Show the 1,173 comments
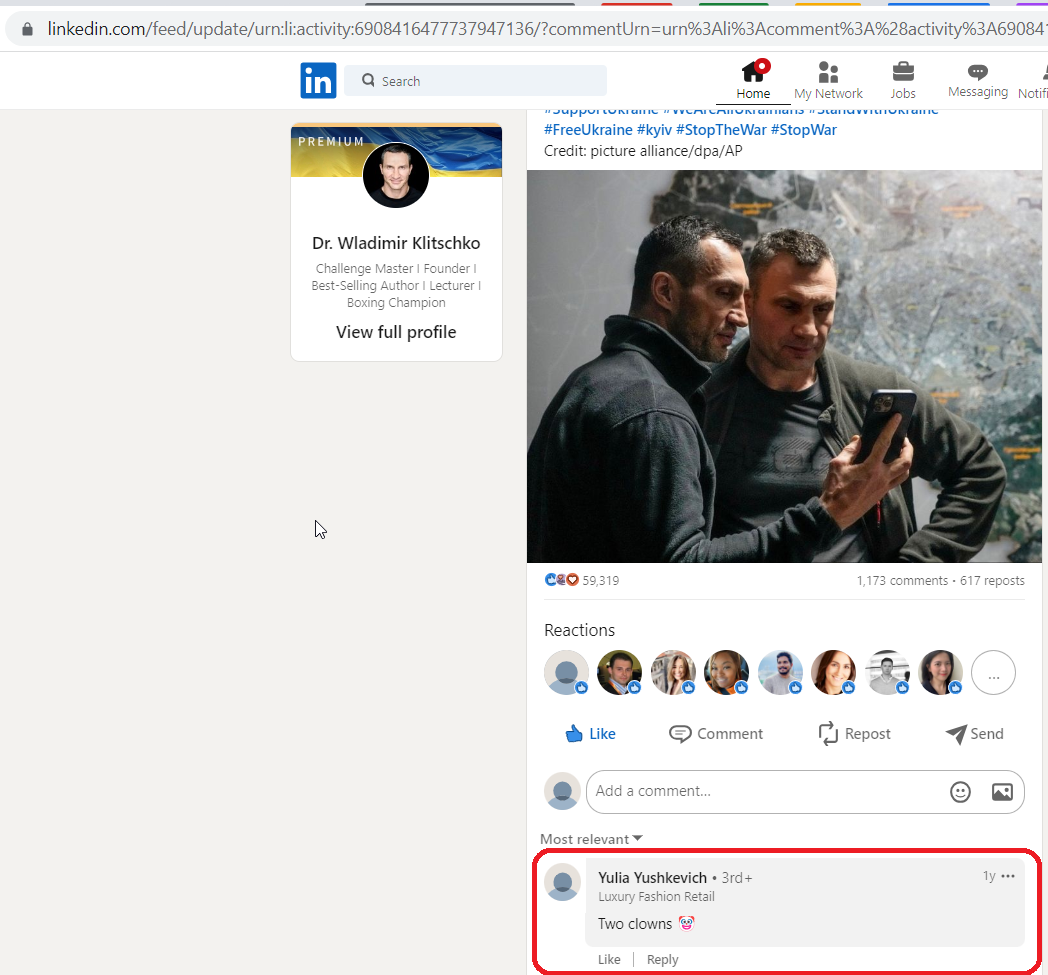 [902, 581]
